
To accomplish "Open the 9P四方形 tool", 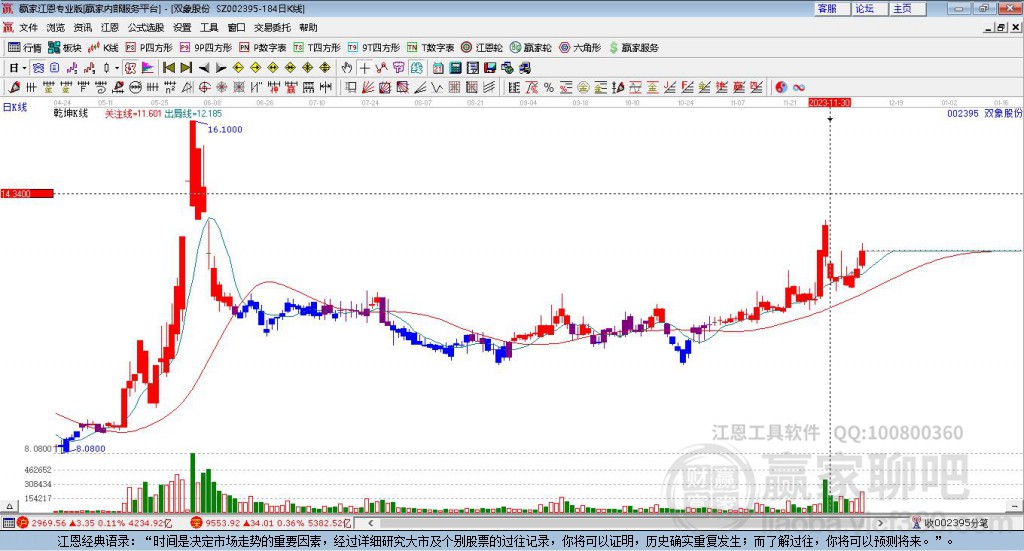I will (x=206, y=48).
